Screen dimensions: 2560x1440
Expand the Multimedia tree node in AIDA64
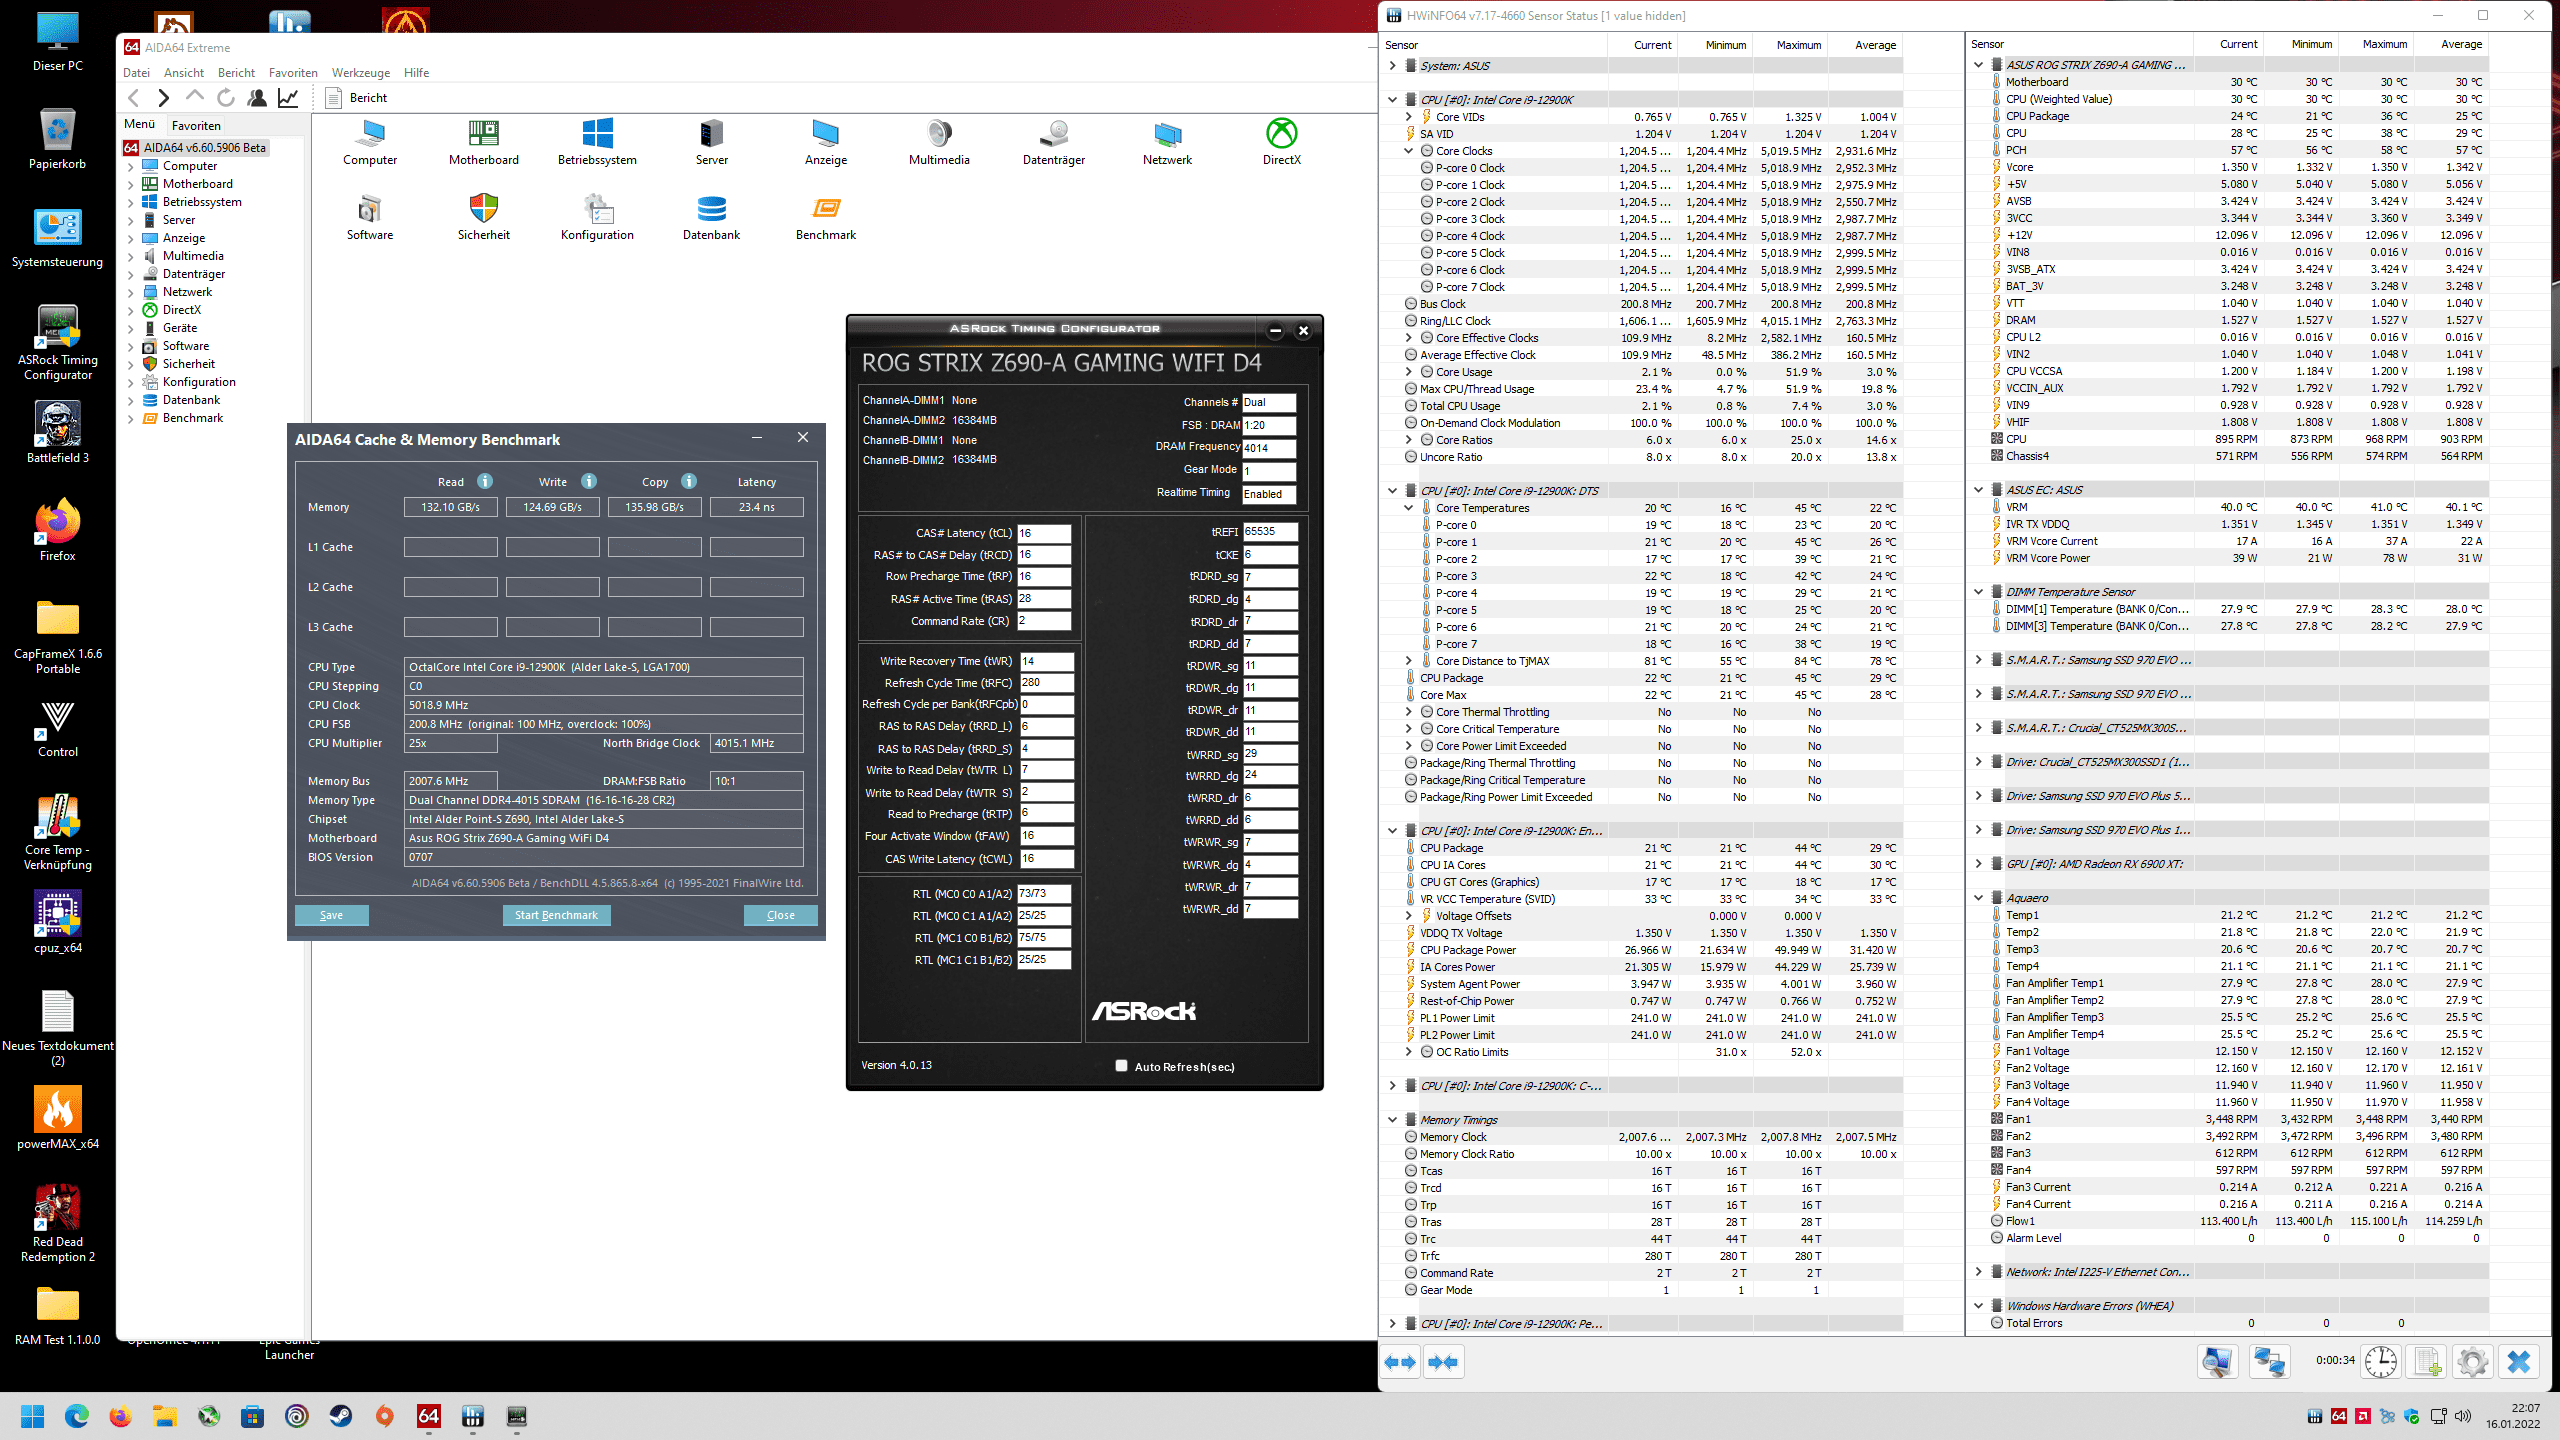point(130,256)
